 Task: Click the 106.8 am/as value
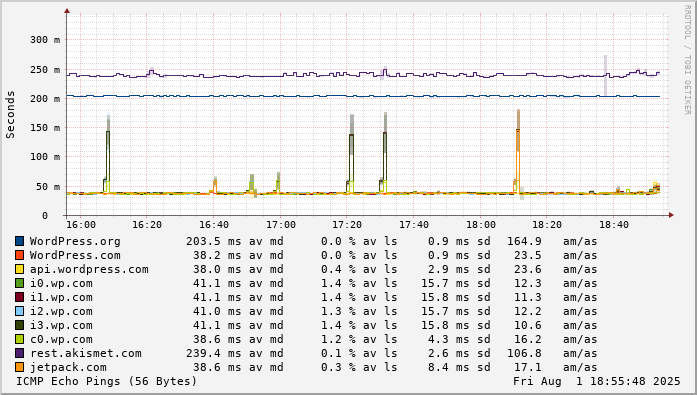(525, 353)
